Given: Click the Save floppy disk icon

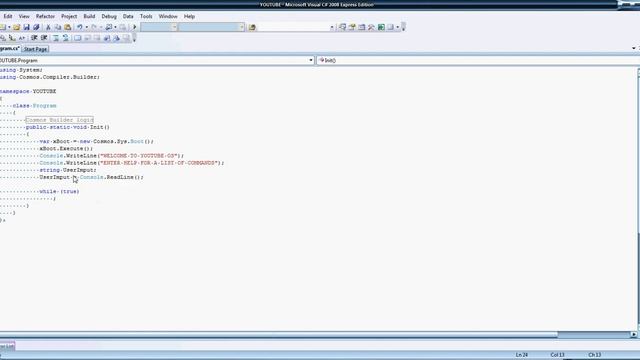Looking at the screenshot, I should 27,27.
